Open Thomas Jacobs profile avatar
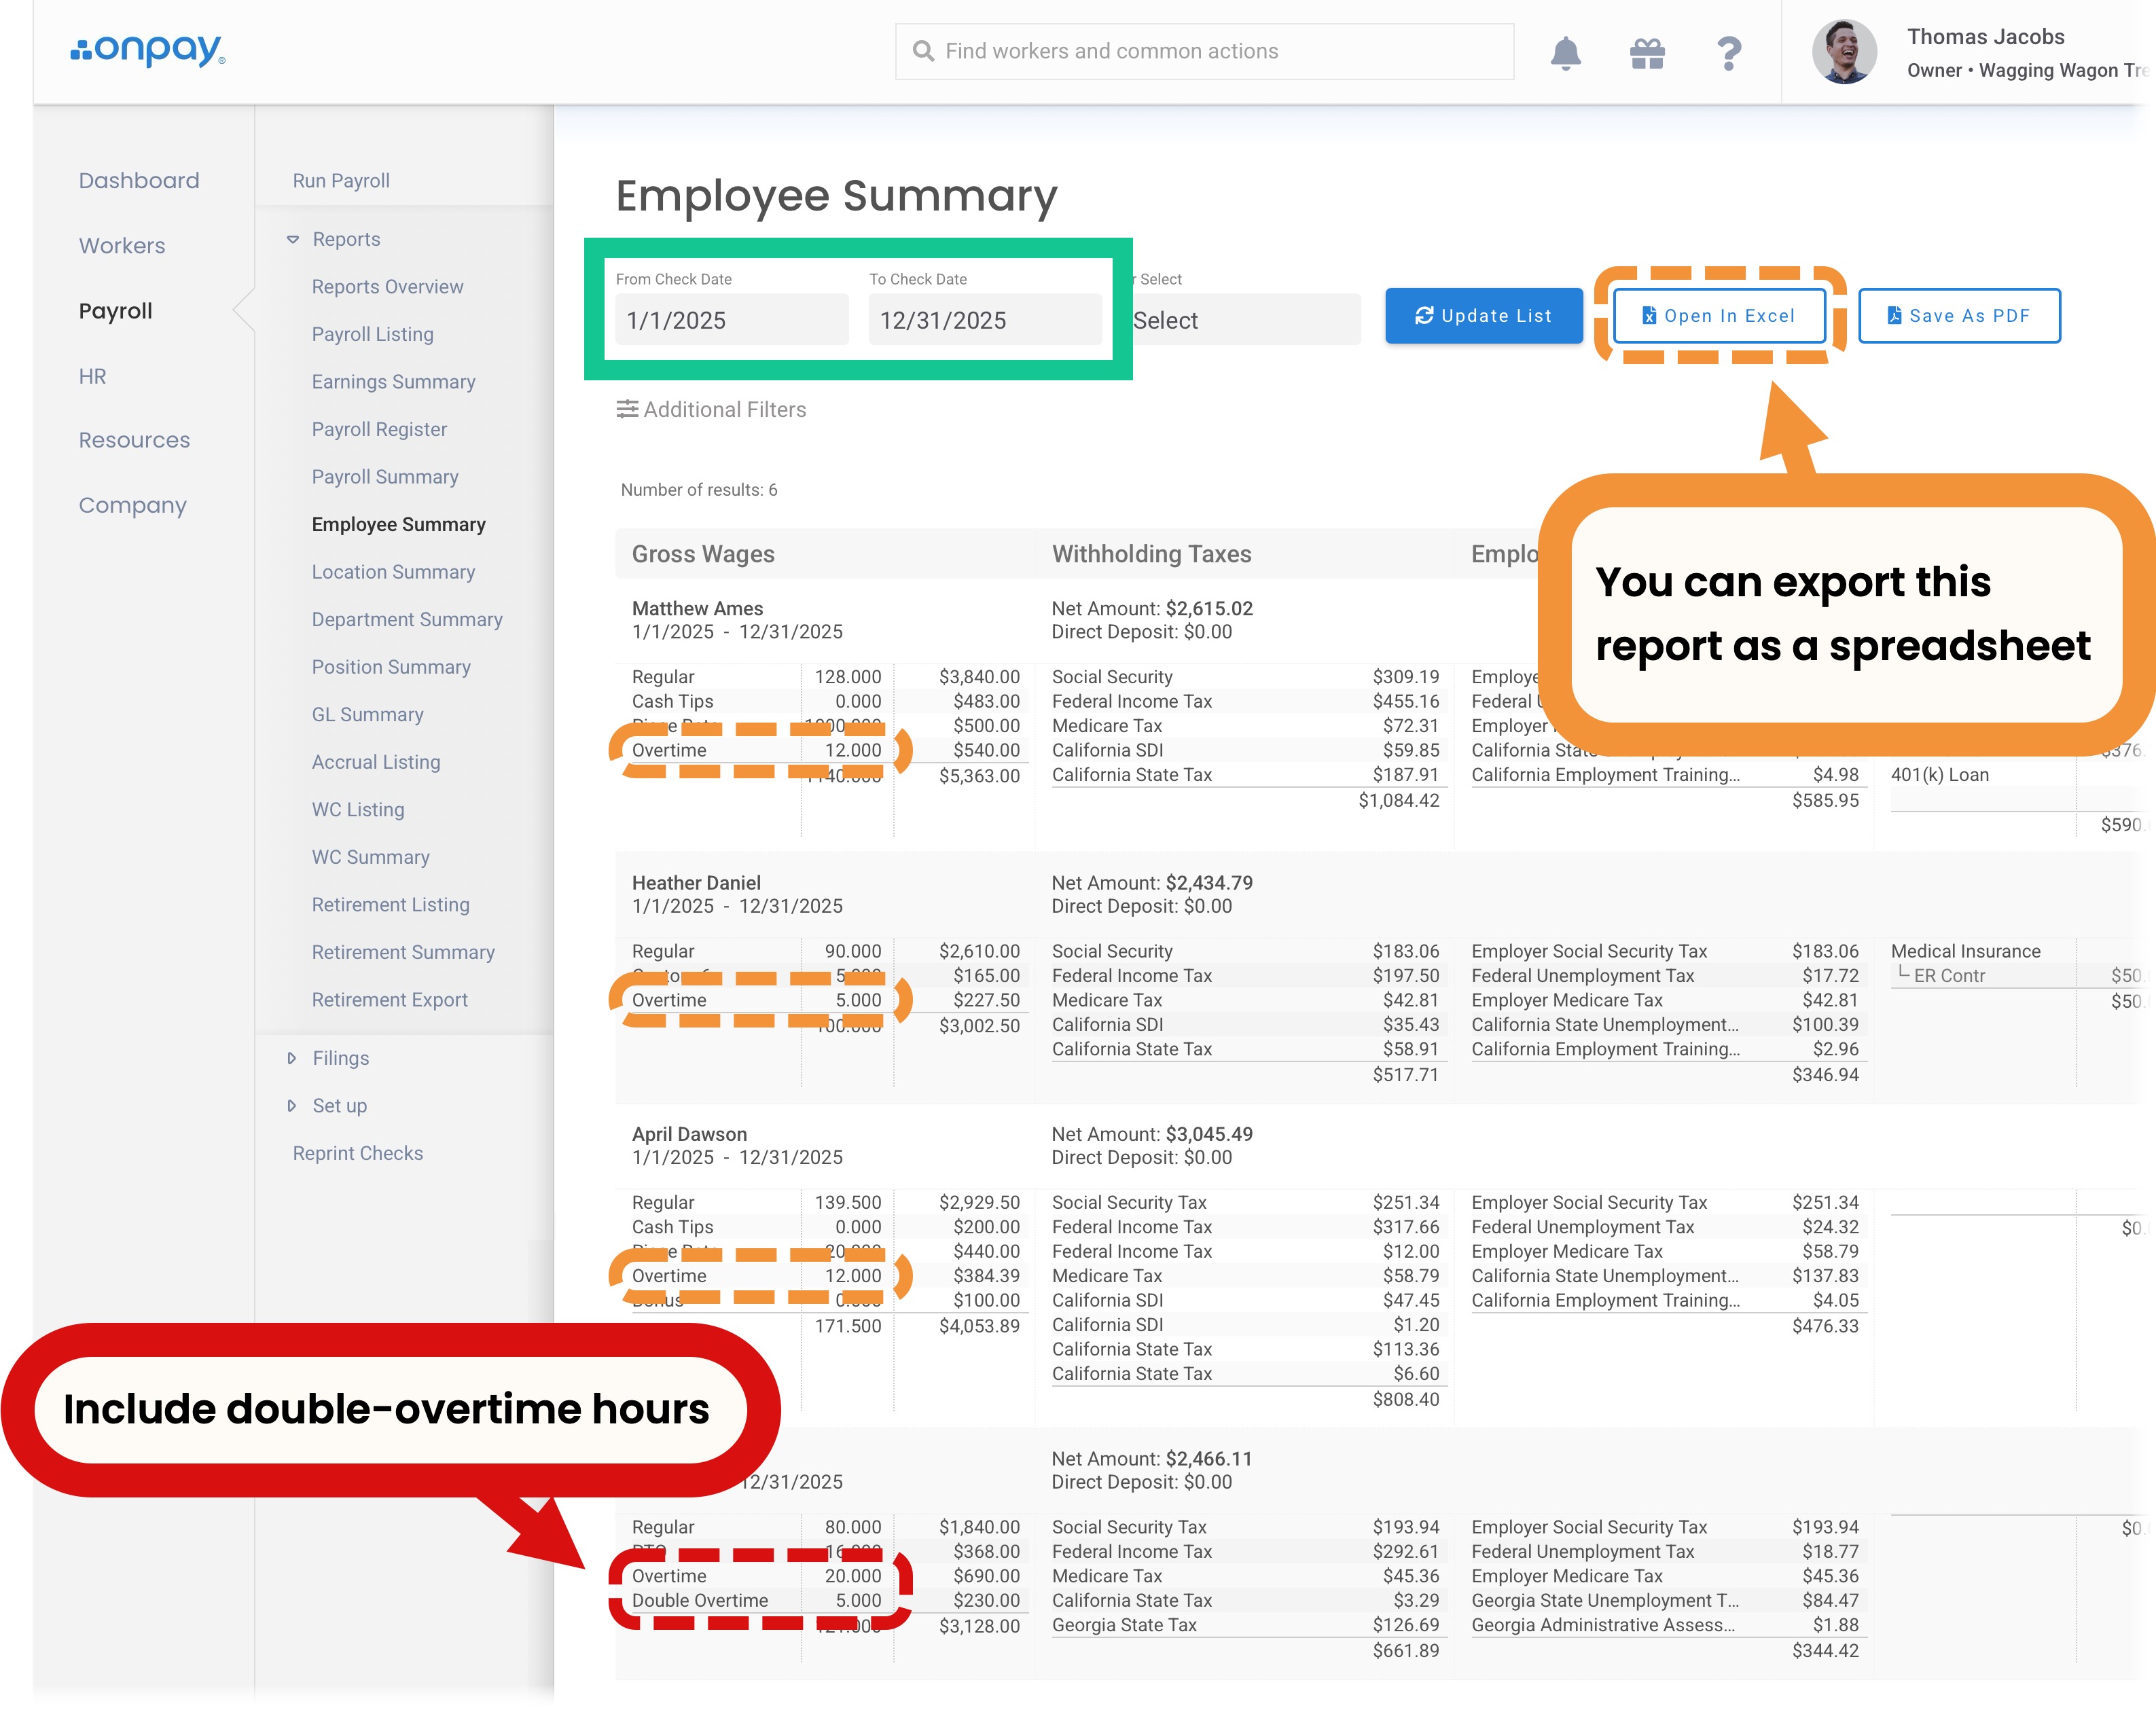Screen dimensions: 2156x1710 (x=1844, y=52)
